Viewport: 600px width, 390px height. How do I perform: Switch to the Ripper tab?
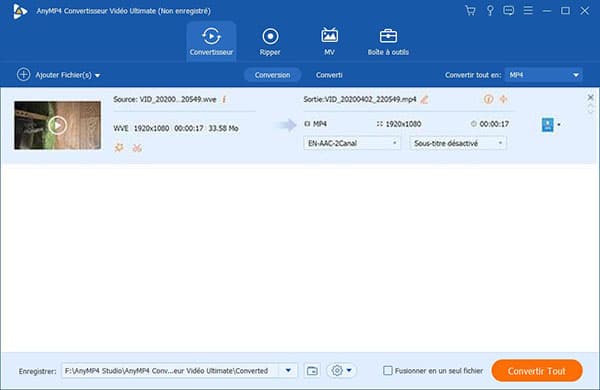[x=270, y=41]
